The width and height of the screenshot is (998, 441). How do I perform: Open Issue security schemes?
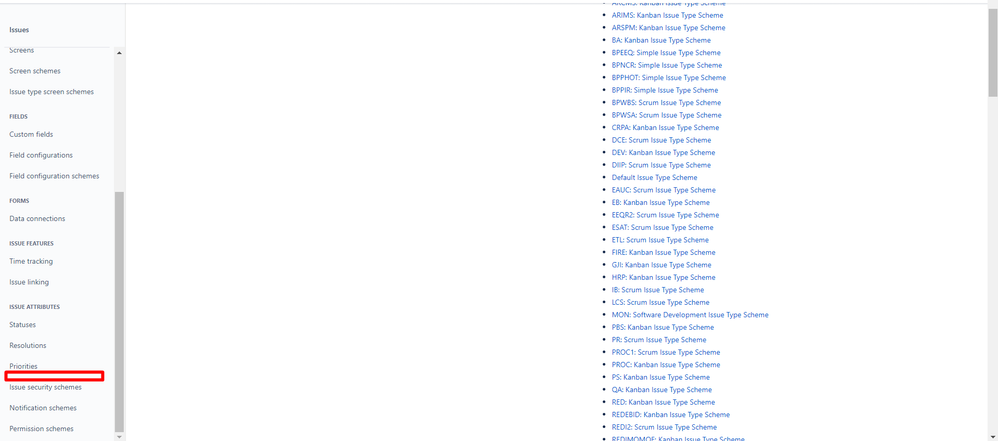click(x=46, y=387)
